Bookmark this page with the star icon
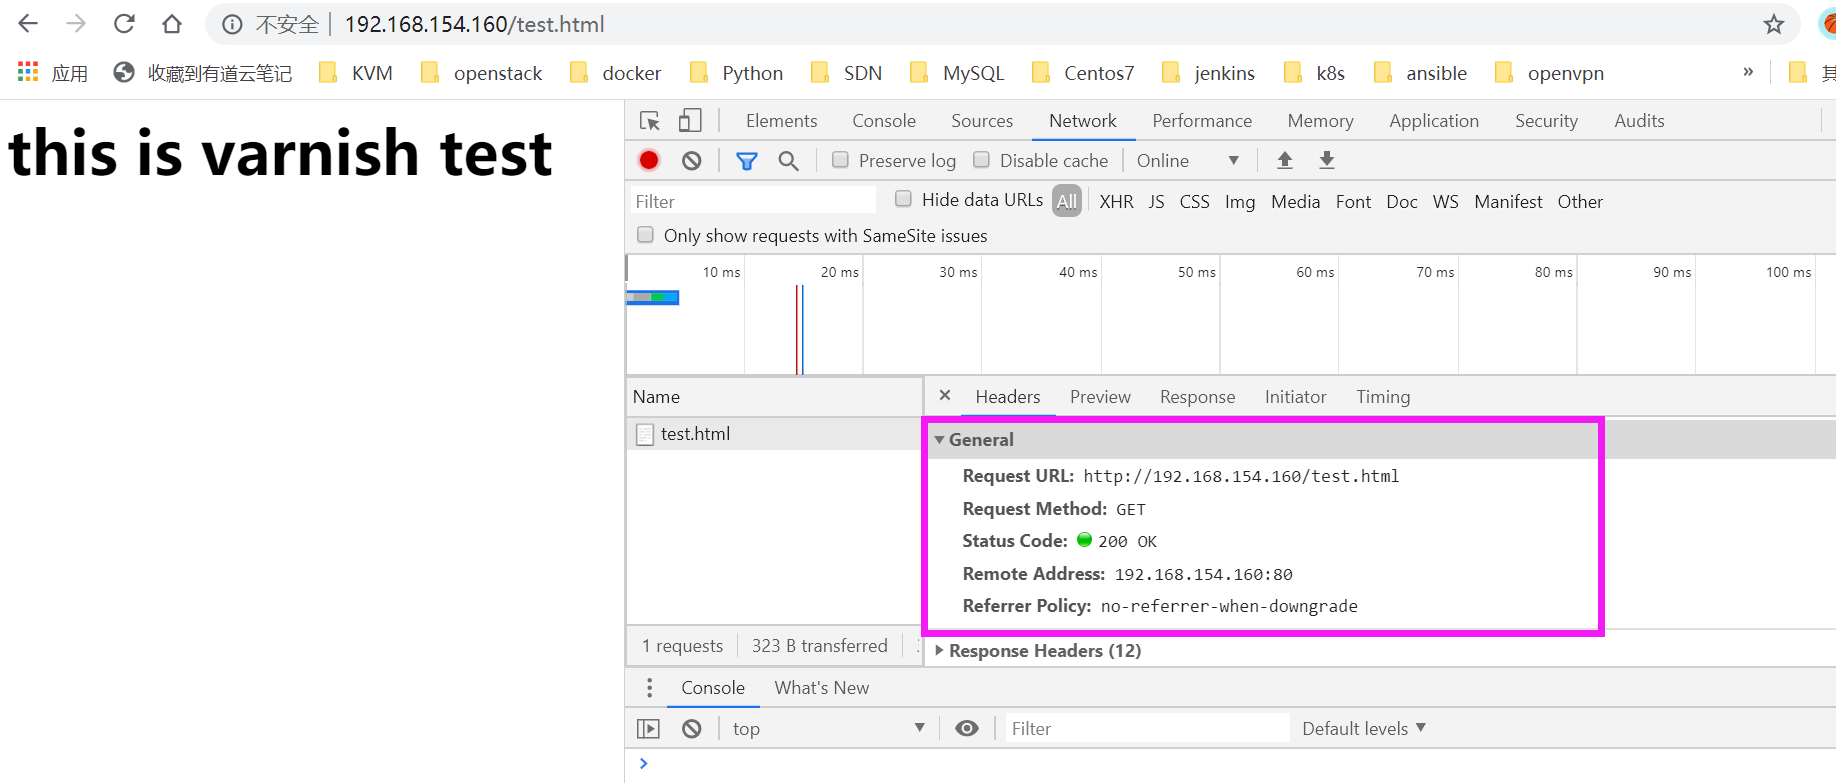 tap(1774, 24)
